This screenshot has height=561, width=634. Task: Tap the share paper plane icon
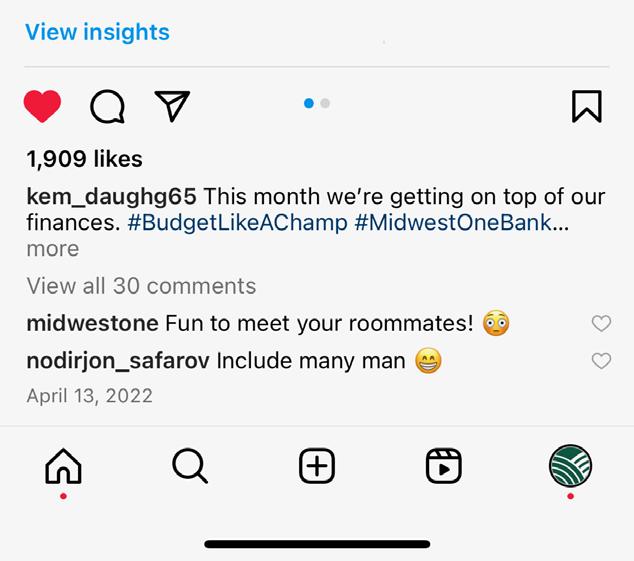(172, 105)
